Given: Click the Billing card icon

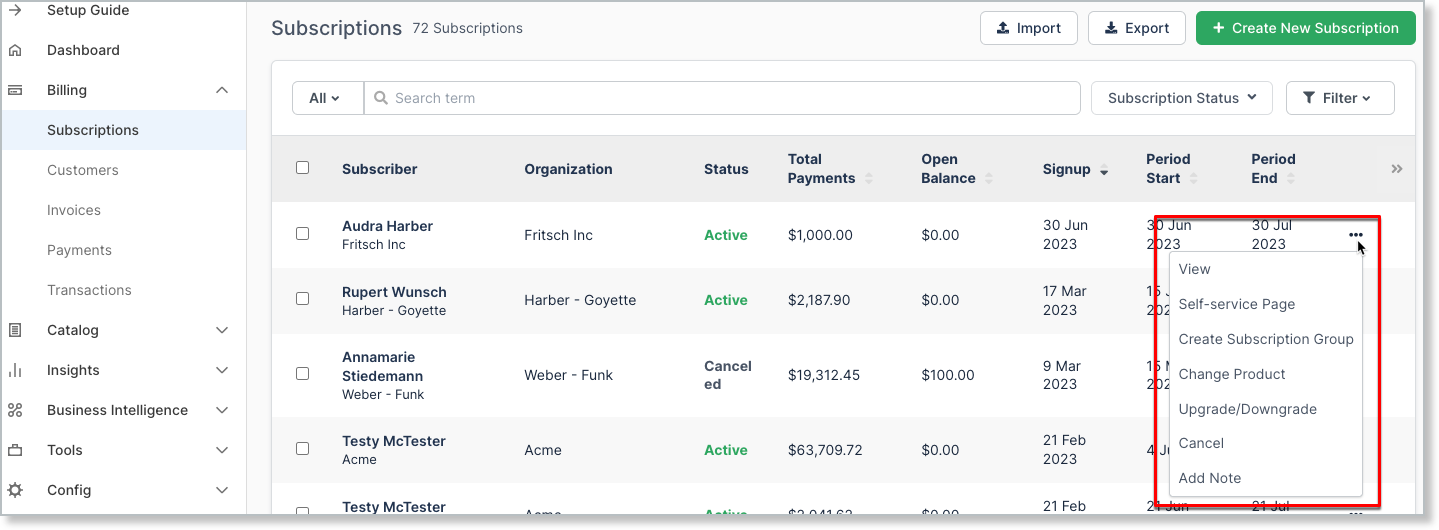Looking at the screenshot, I should [15, 90].
